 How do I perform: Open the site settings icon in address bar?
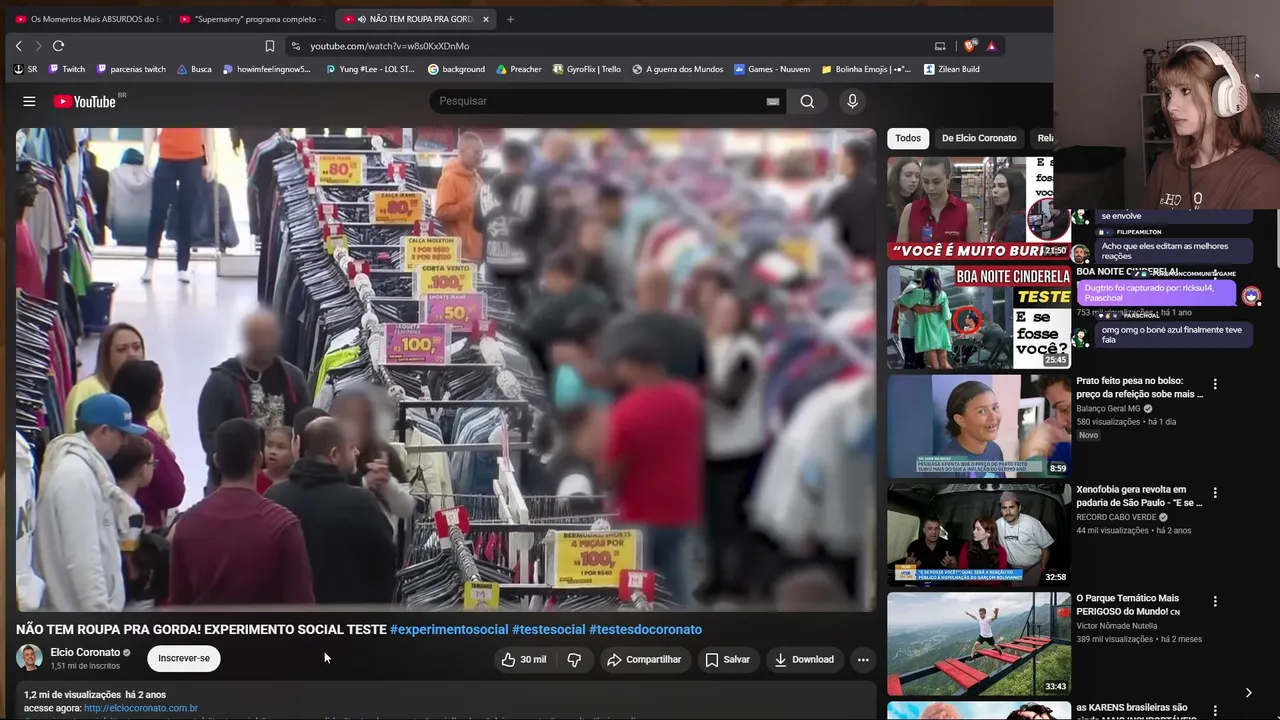[295, 46]
